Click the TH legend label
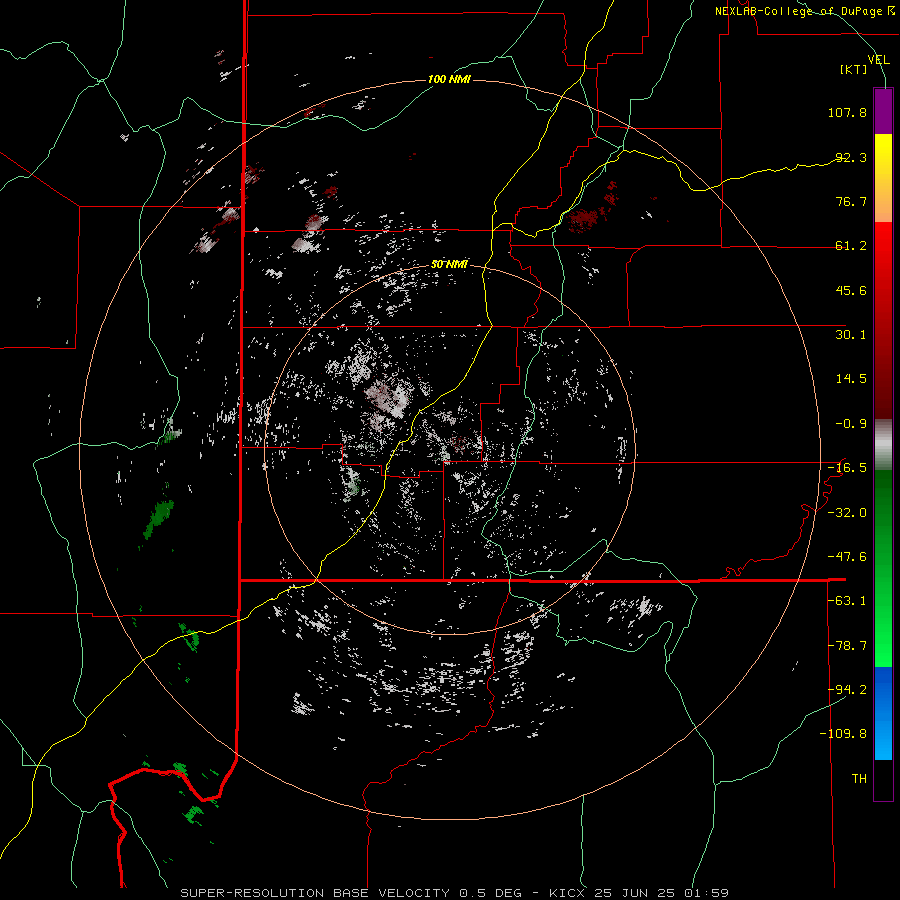 click(x=859, y=779)
